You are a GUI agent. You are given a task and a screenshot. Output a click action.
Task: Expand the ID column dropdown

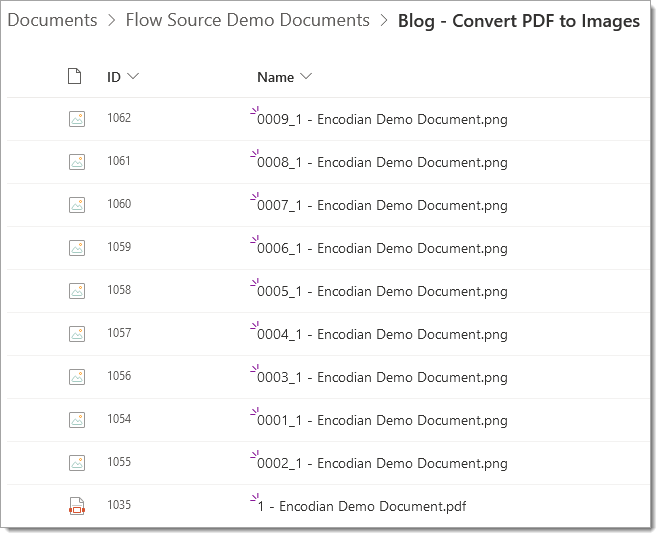133,76
